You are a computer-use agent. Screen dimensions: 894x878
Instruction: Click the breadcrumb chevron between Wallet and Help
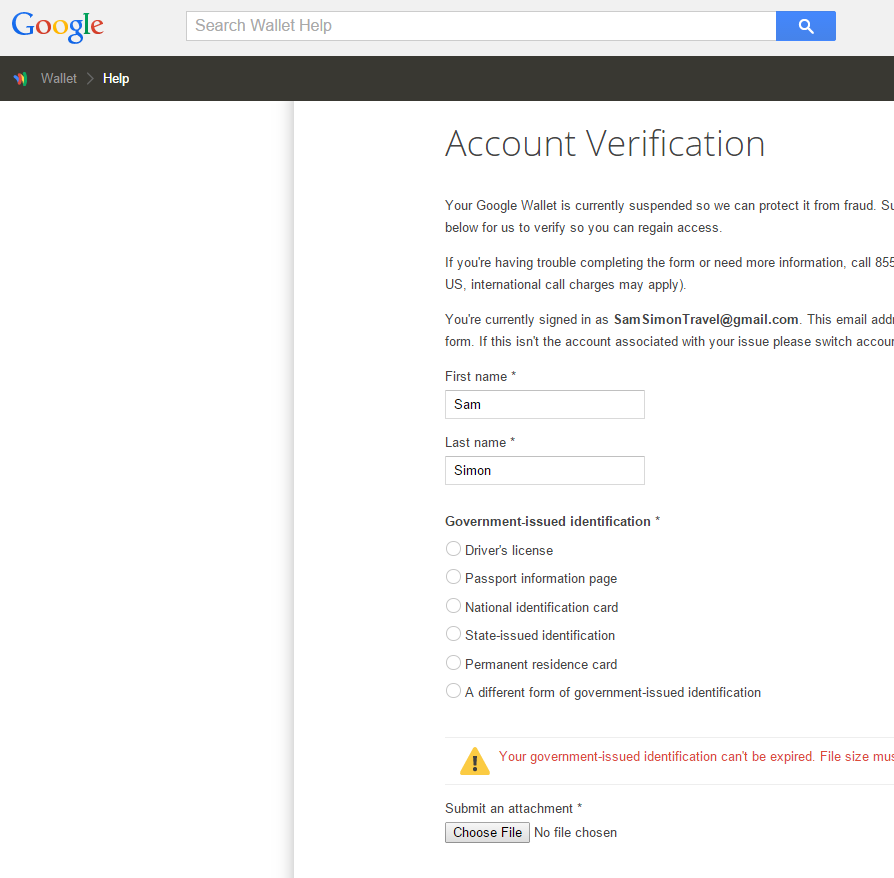[x=90, y=79]
